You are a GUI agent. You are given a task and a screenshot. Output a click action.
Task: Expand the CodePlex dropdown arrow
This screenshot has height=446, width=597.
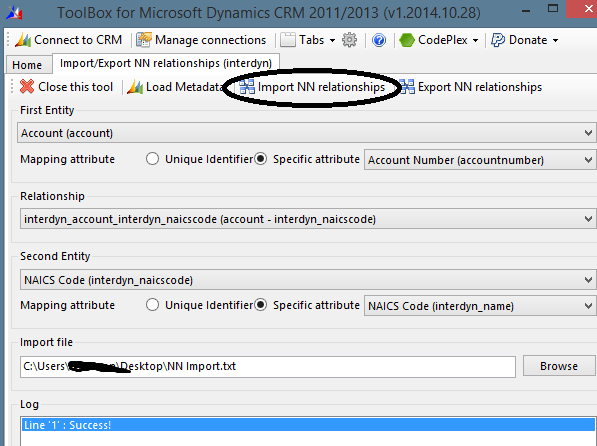click(475, 40)
